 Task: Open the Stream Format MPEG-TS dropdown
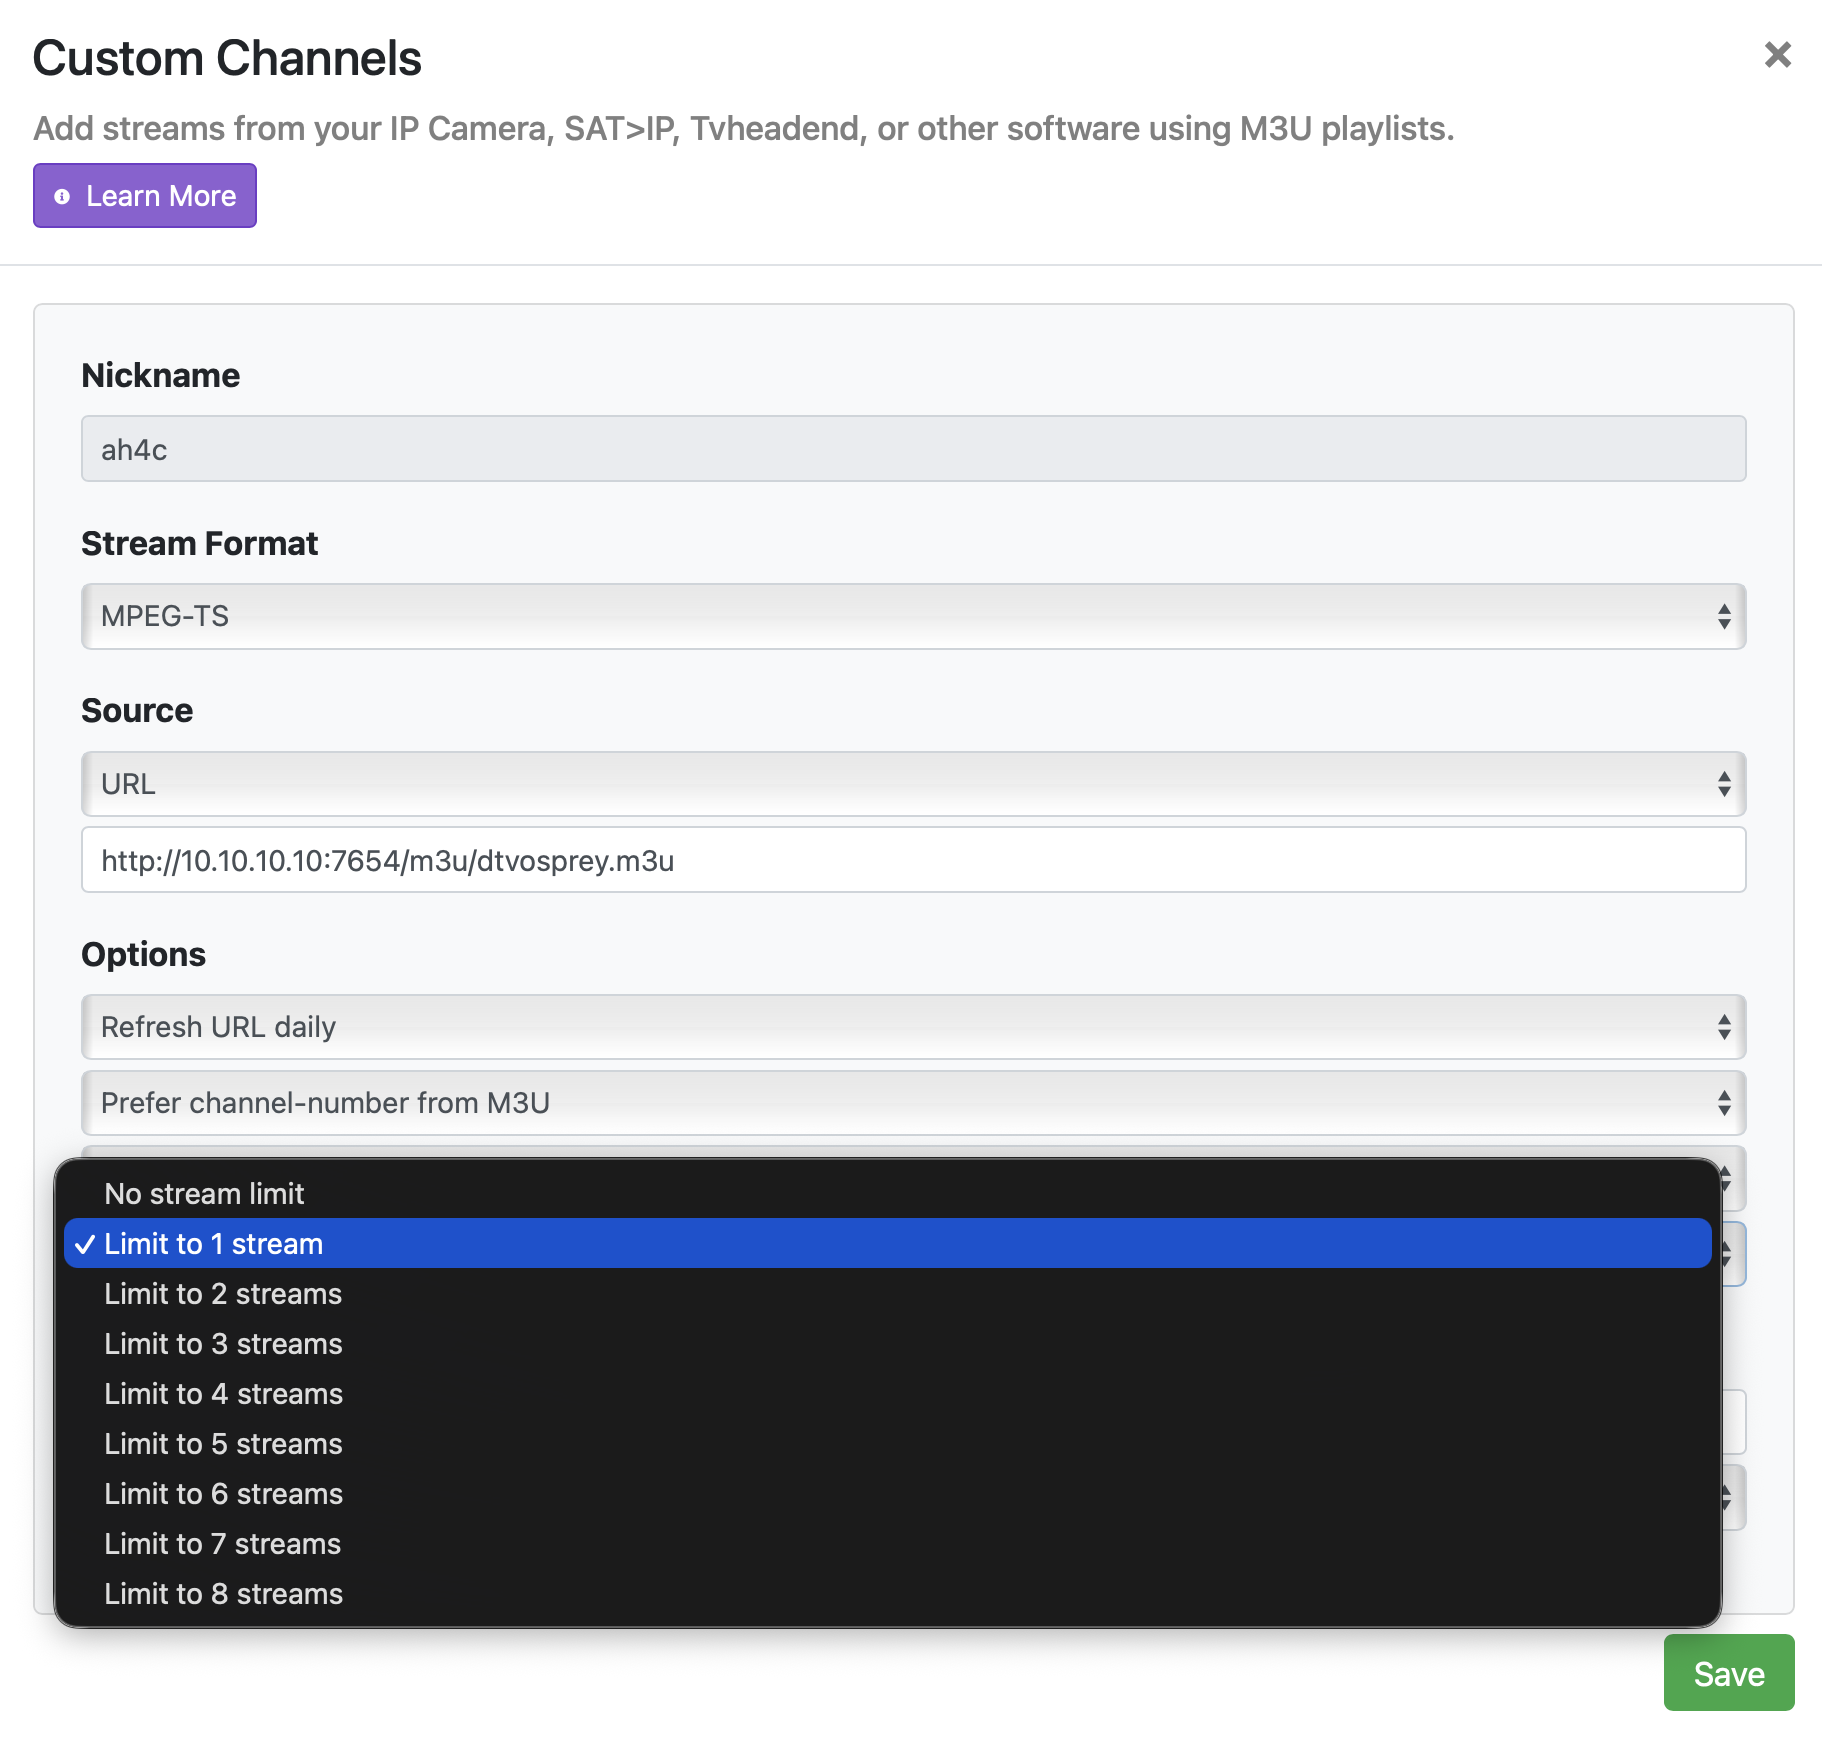(x=912, y=616)
